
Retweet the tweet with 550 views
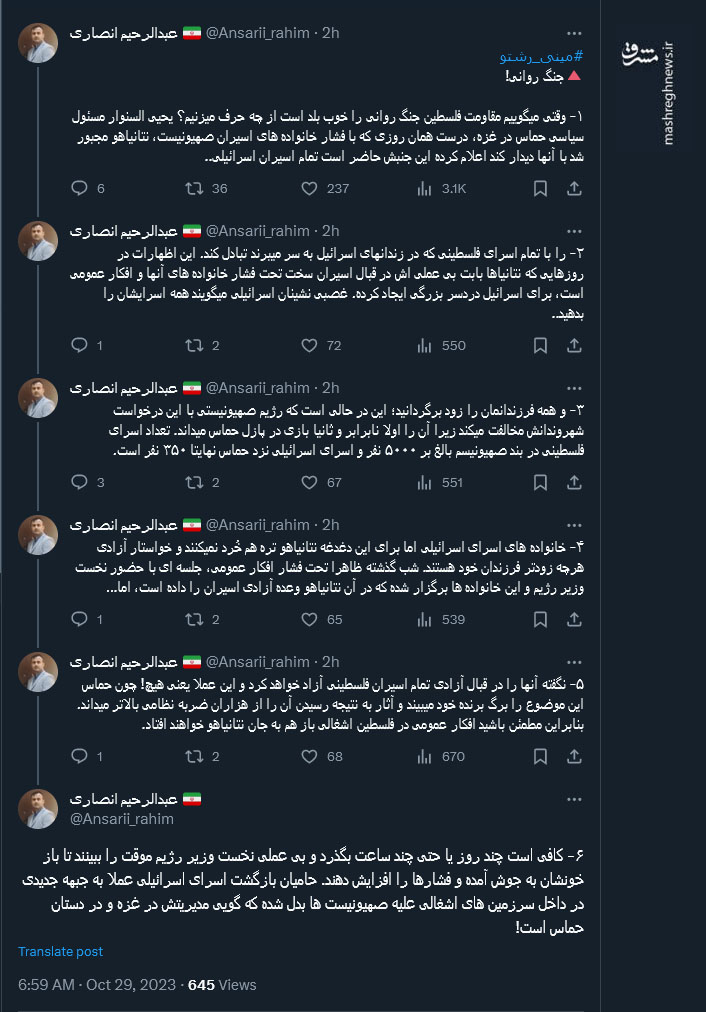[196, 345]
